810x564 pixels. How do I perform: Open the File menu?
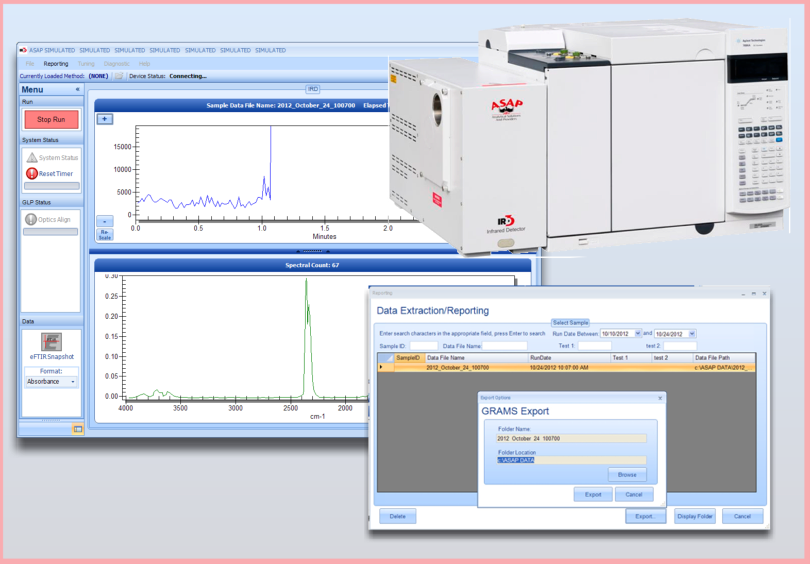[30, 64]
